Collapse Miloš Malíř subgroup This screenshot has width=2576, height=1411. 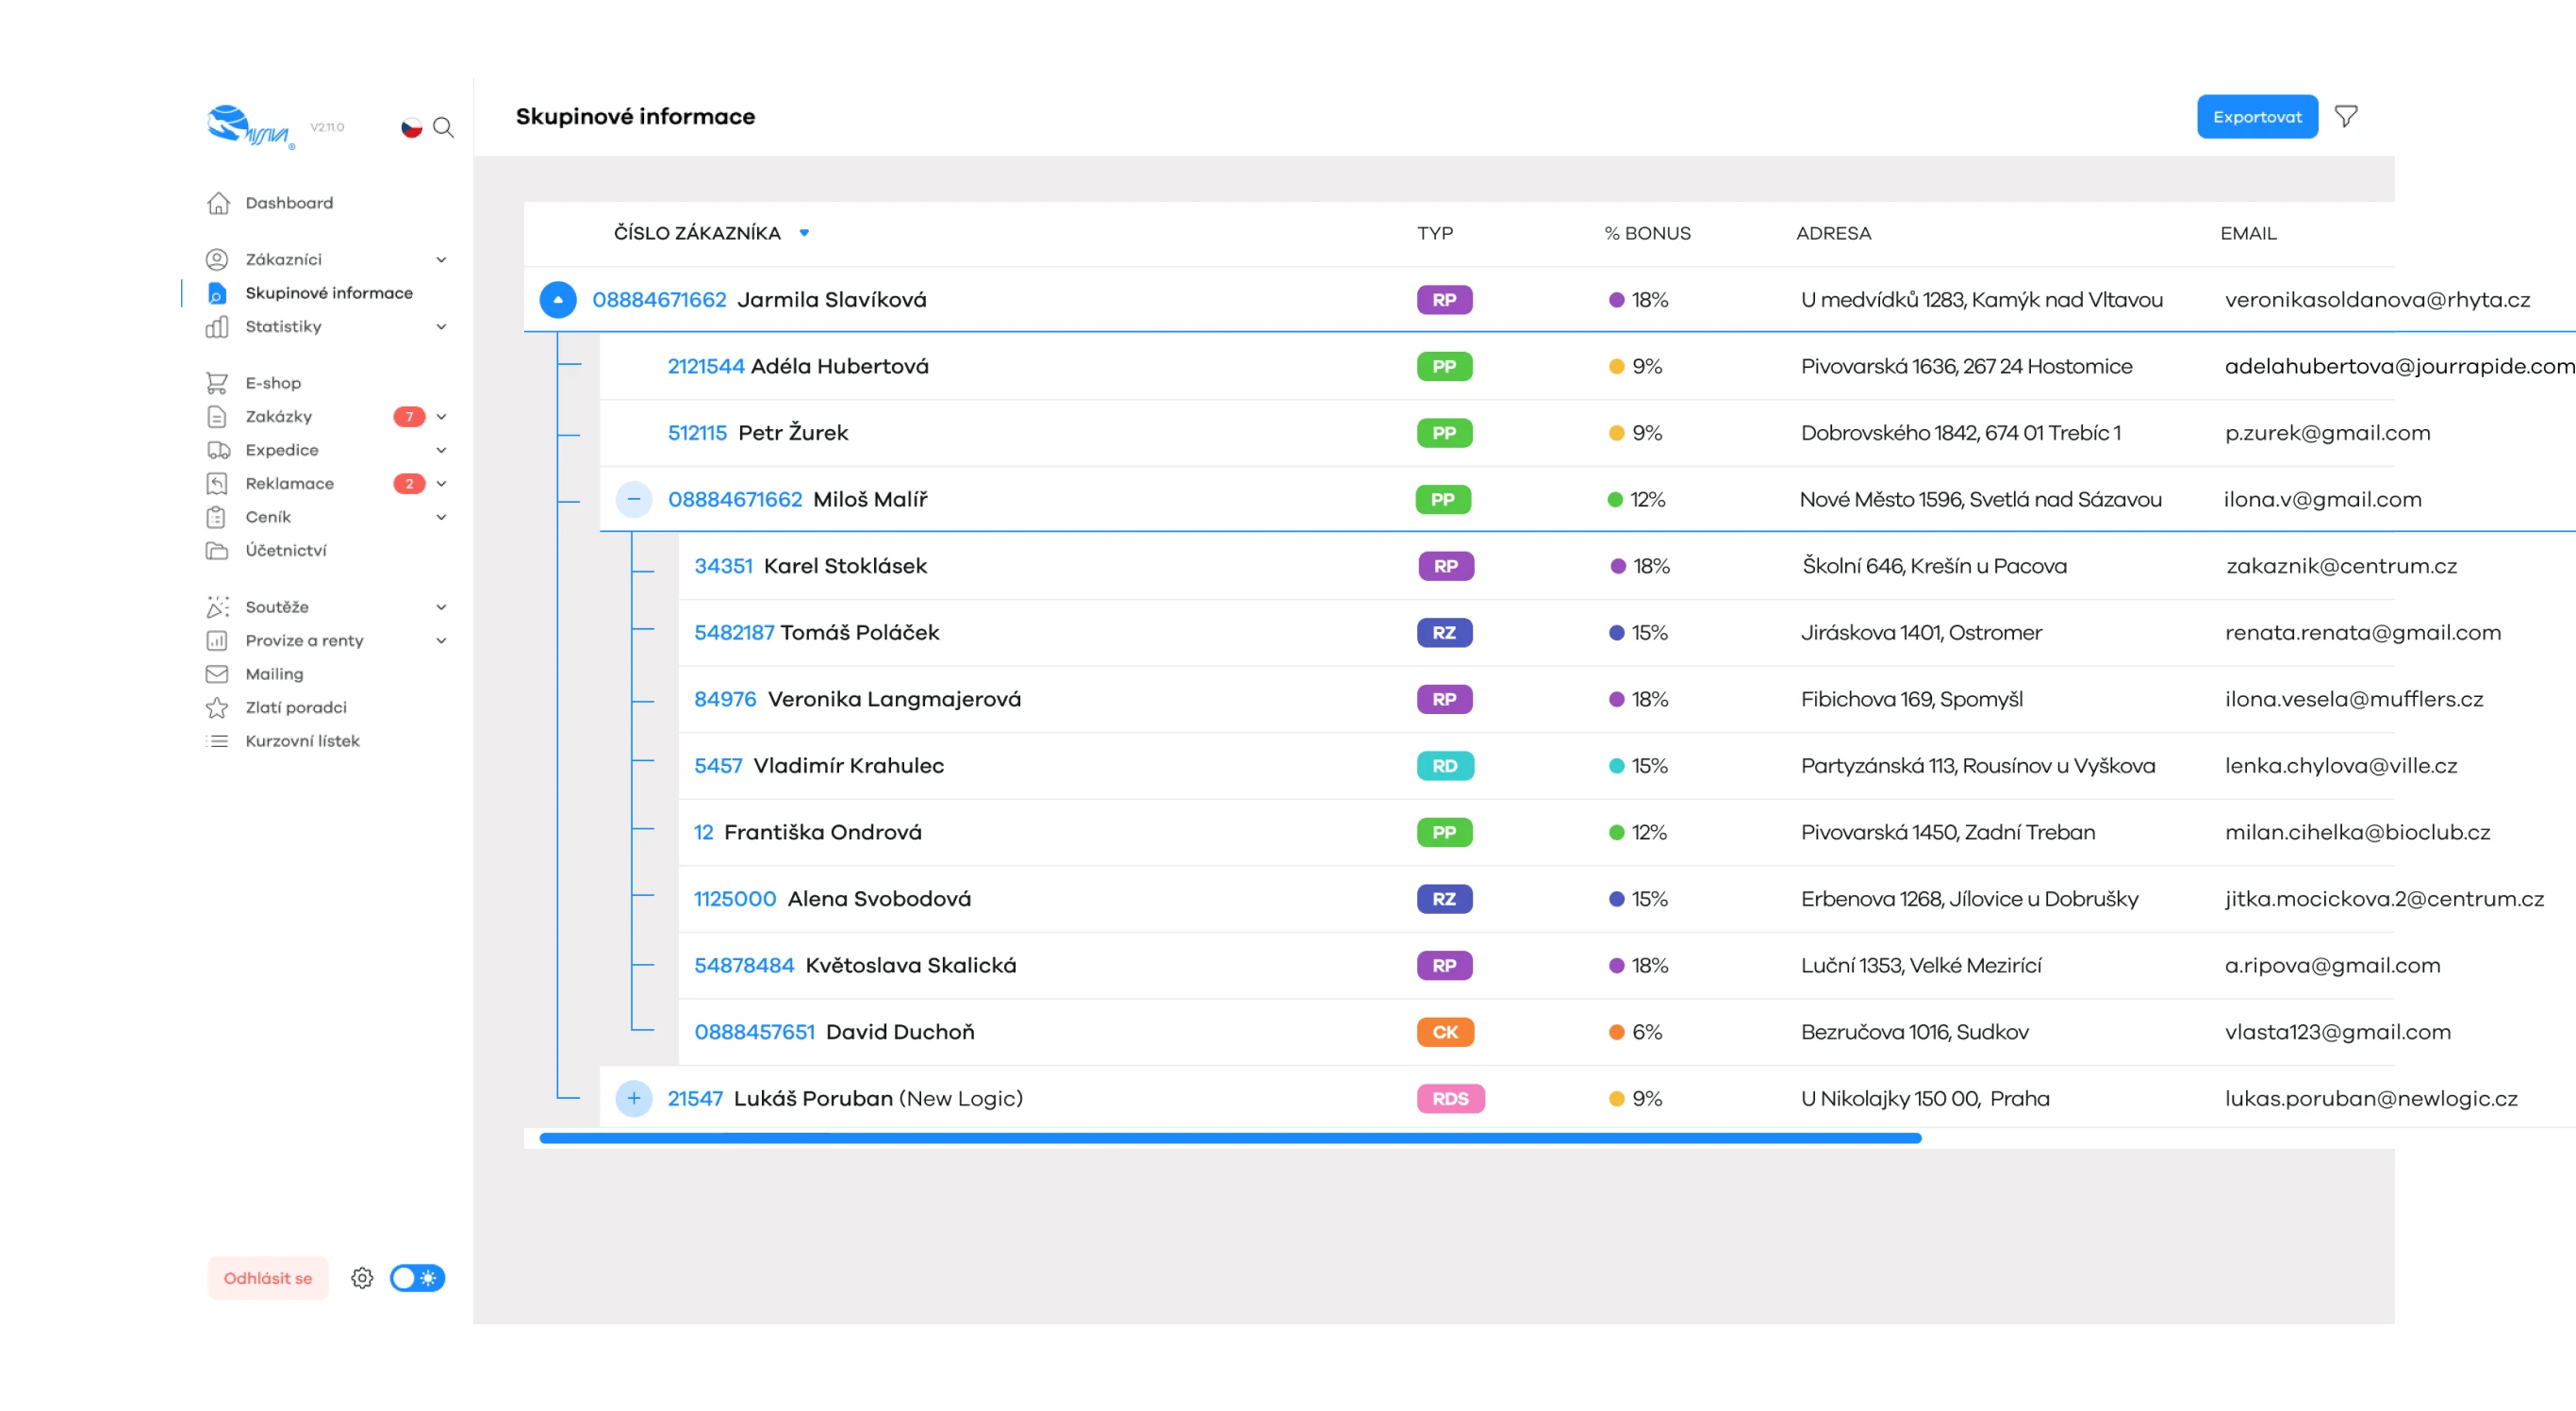pos(634,499)
